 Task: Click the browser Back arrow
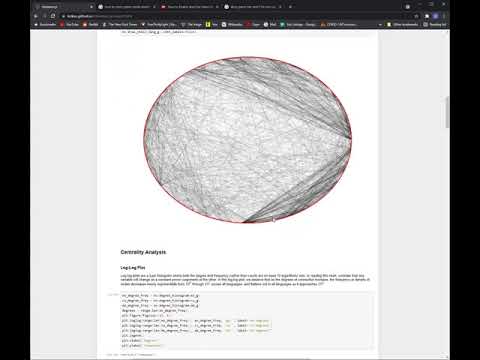(x=36, y=16)
